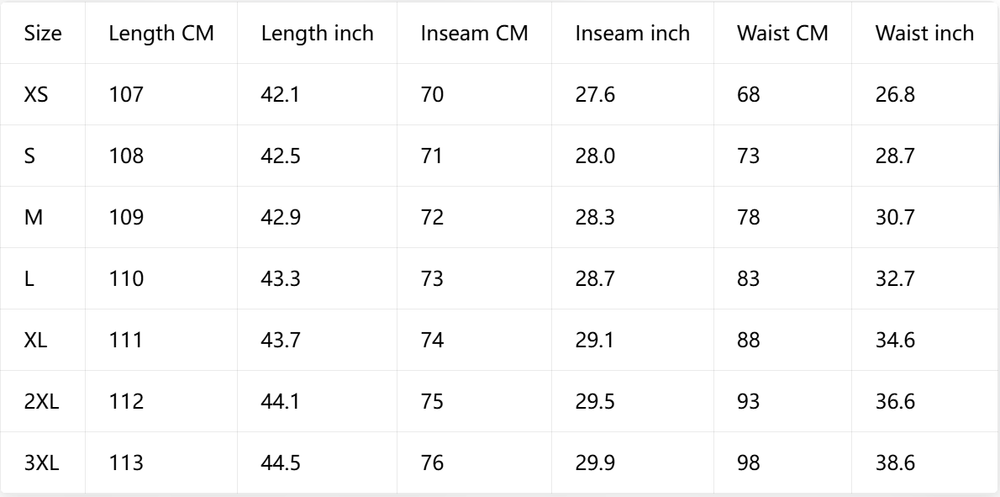This screenshot has height=497, width=1000.
Task: Select the 2XL size cell
Action: coord(43,401)
